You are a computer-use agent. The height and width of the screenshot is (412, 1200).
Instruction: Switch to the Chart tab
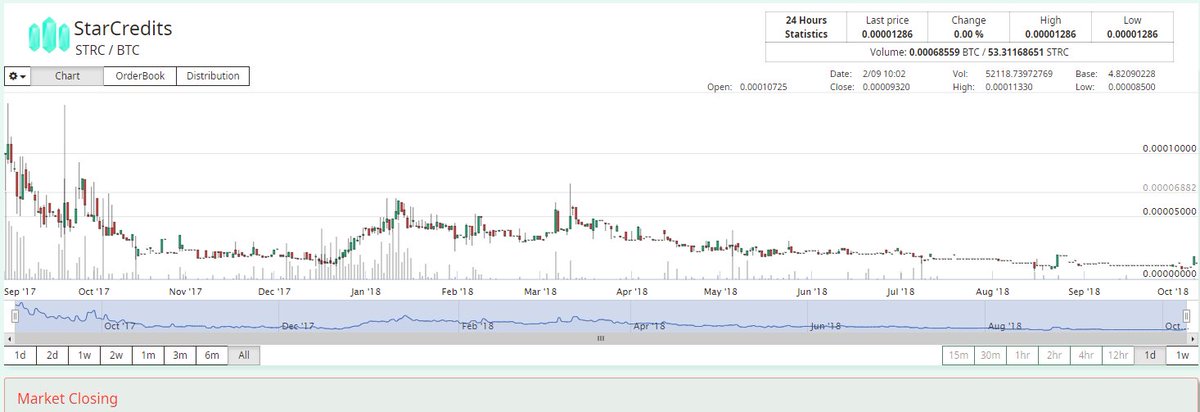[x=67, y=76]
